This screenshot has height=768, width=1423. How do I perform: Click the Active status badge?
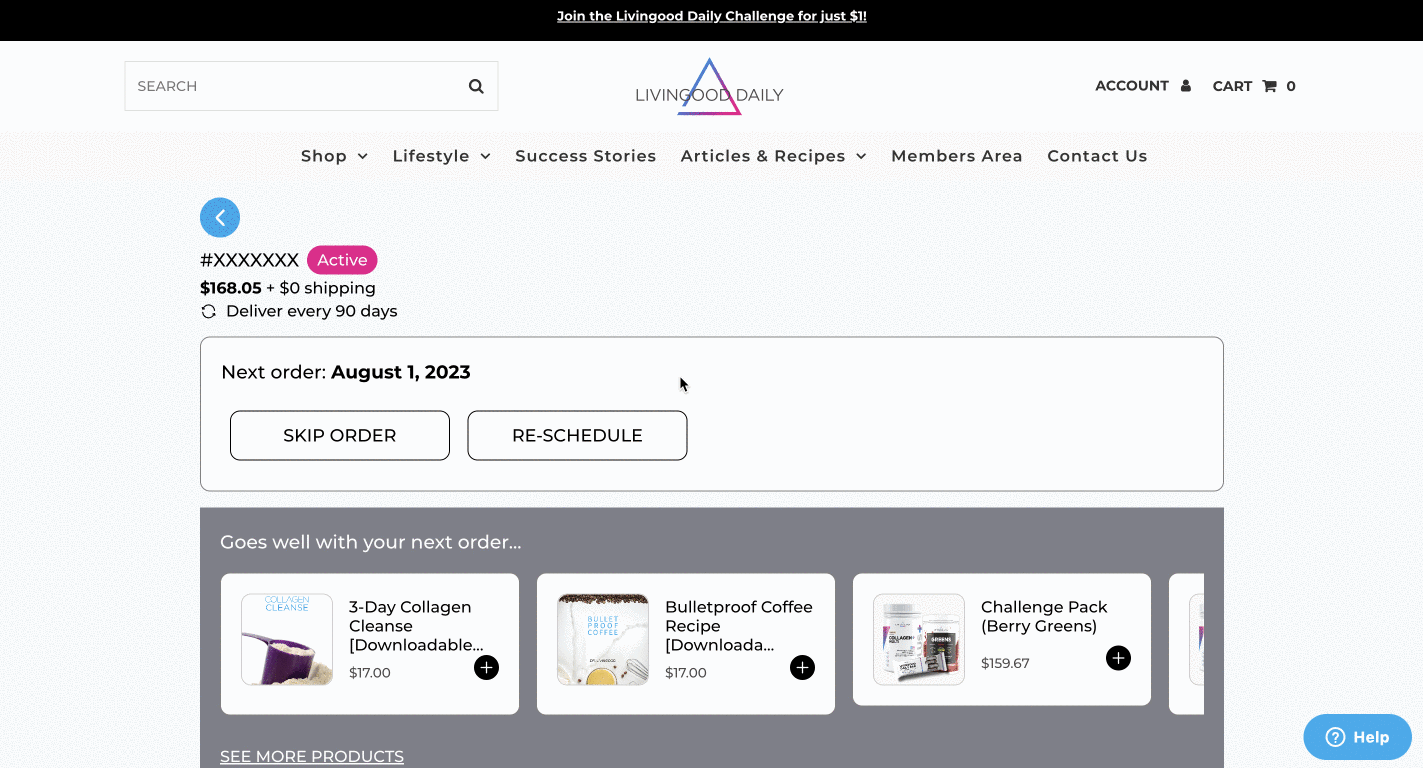tap(342, 260)
